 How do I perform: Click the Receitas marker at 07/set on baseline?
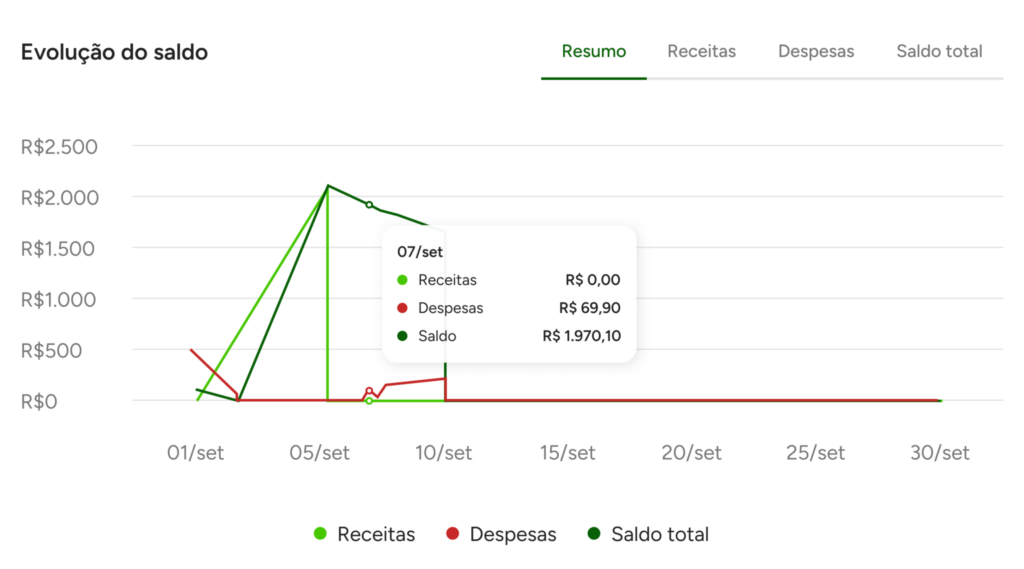(x=369, y=401)
